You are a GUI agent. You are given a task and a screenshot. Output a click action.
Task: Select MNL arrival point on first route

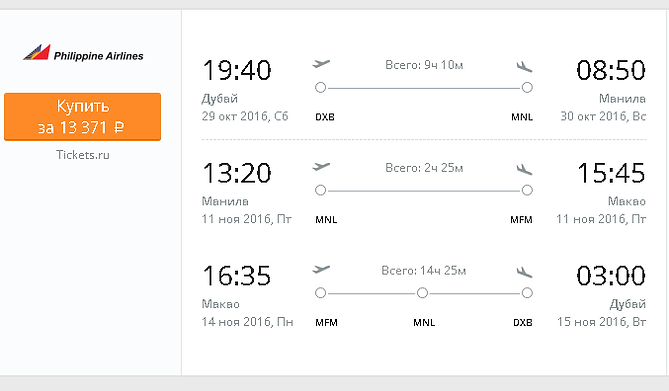pyautogui.click(x=527, y=88)
